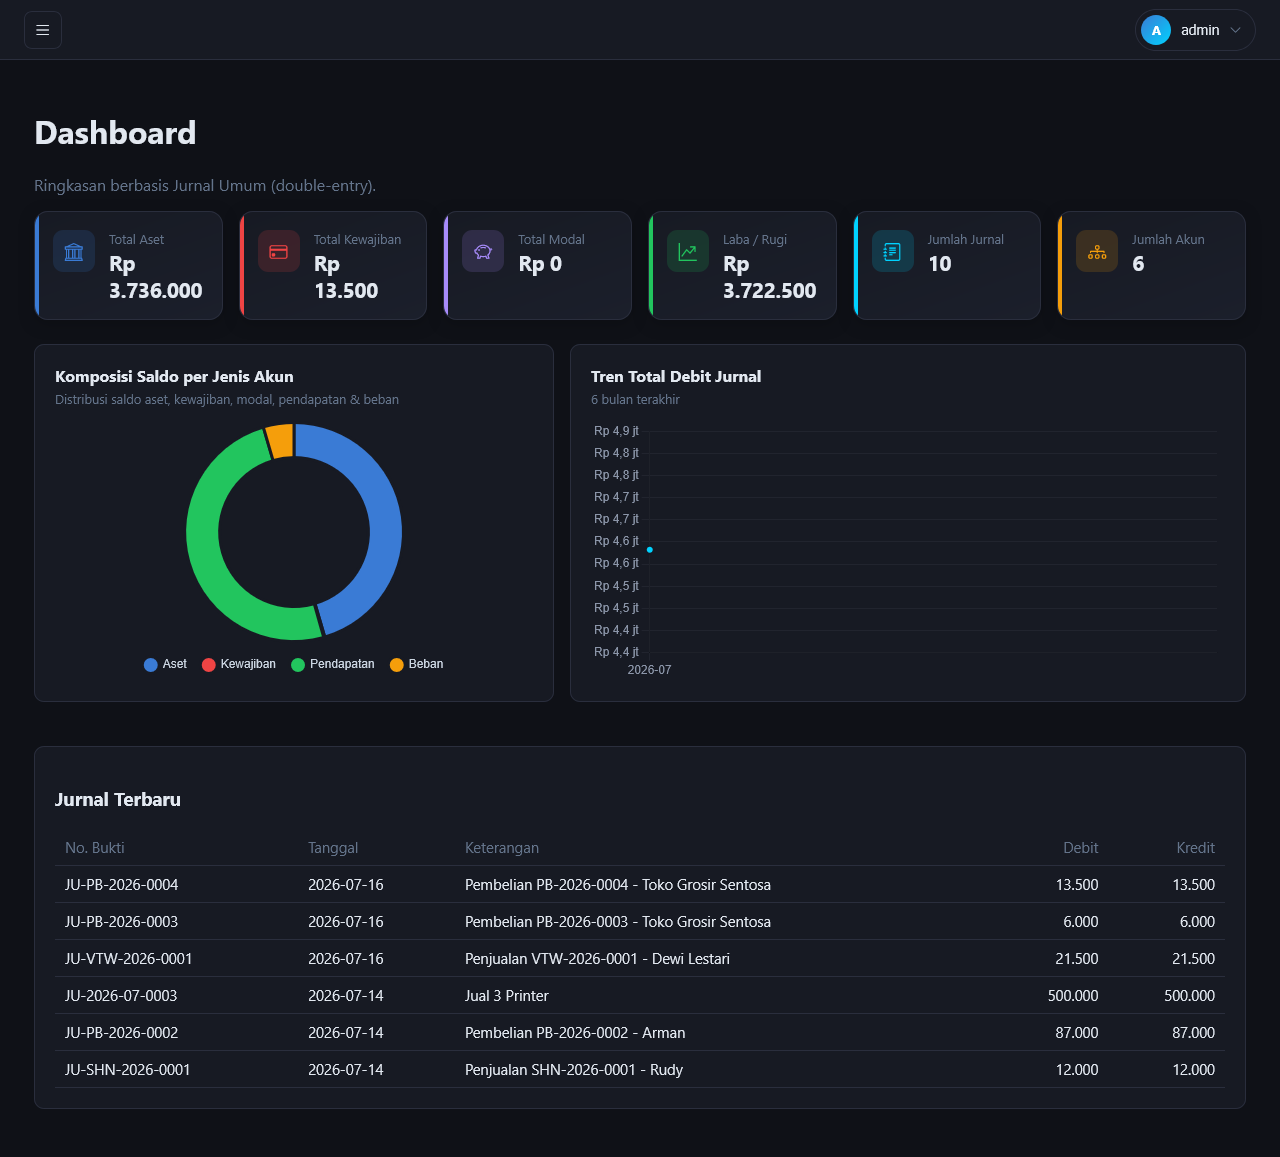Select journal entry JU-2026-07-0003
This screenshot has height=1157, width=1280.
640,996
